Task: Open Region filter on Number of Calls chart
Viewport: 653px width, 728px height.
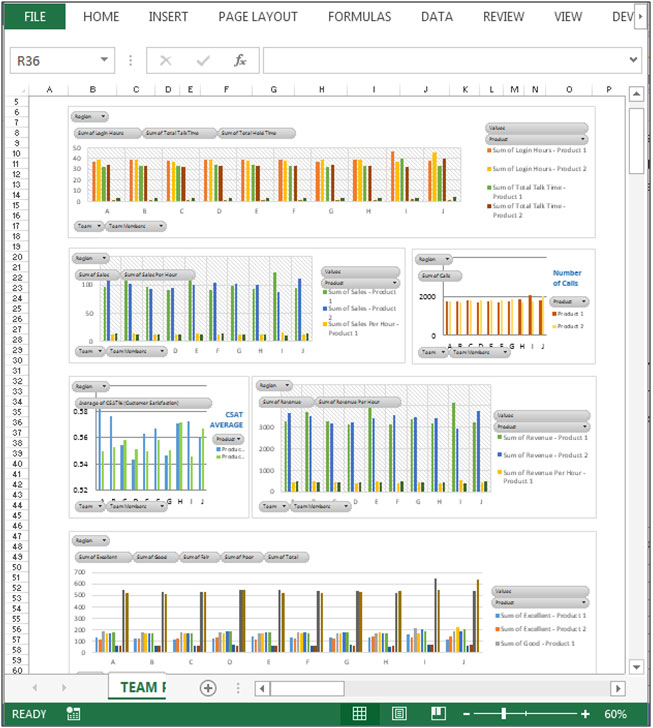Action: 433,259
